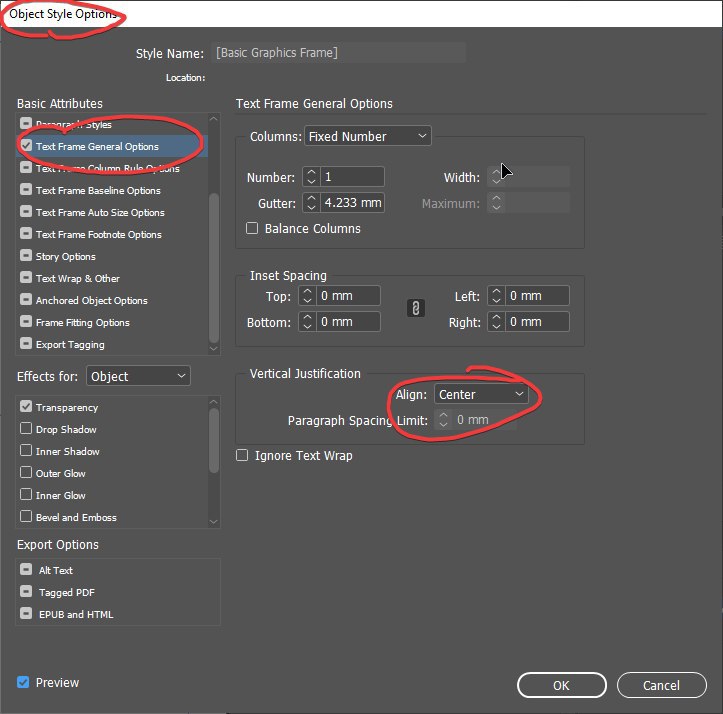Click Basic Attributes list scroll-down arrow
The image size is (723, 714).
[x=213, y=349]
